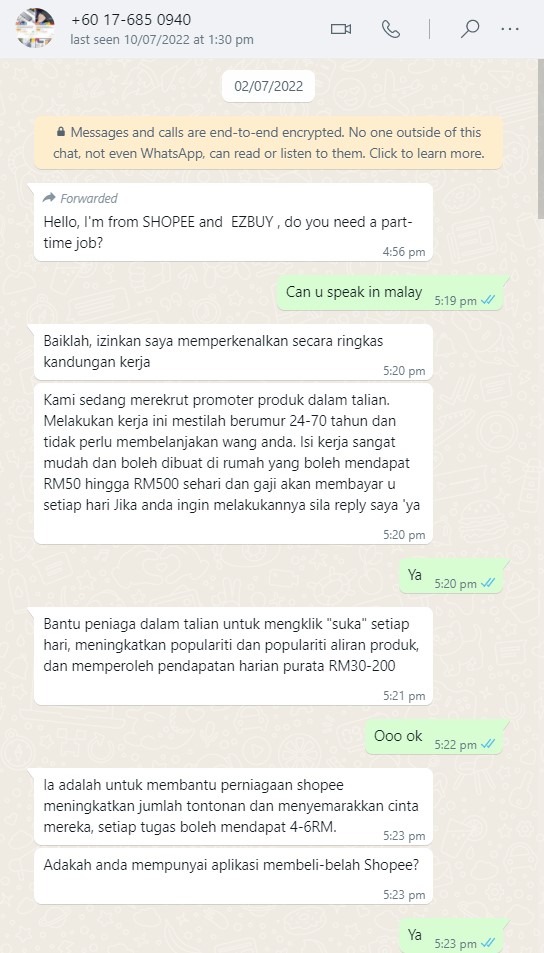Click the encryption notice to learn more

pos(268,143)
